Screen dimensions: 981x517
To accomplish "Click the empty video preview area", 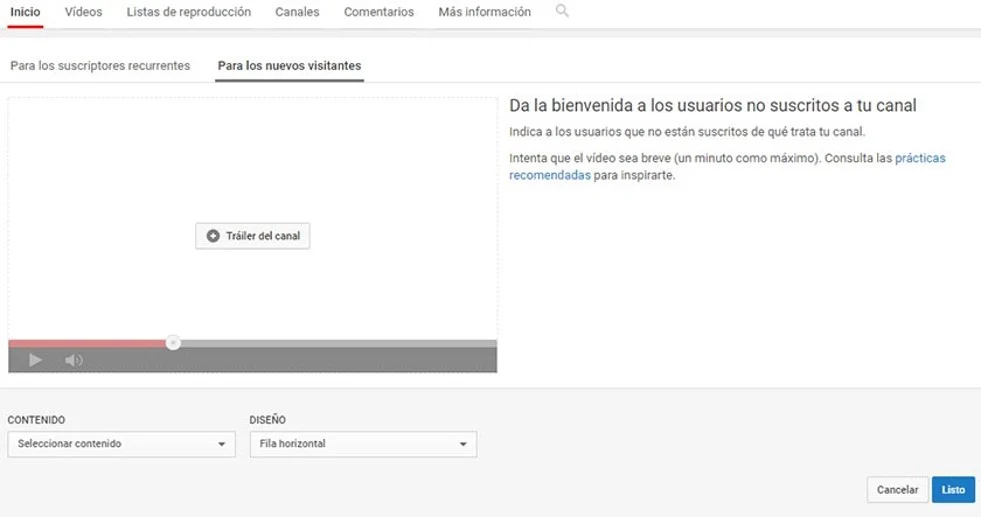I will tap(252, 160).
